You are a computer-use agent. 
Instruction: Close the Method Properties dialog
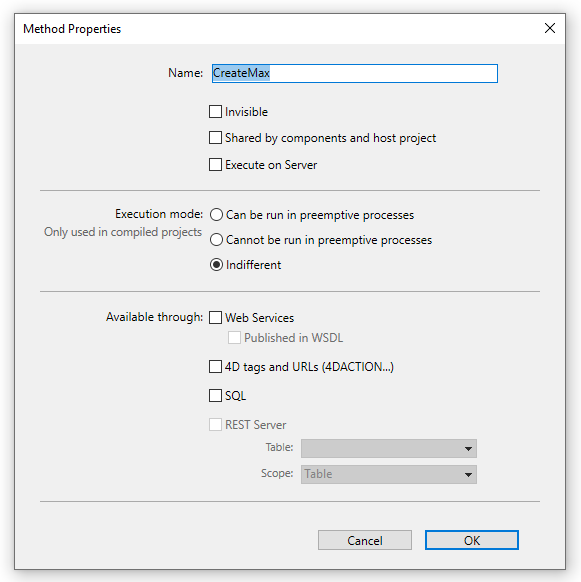point(549,28)
